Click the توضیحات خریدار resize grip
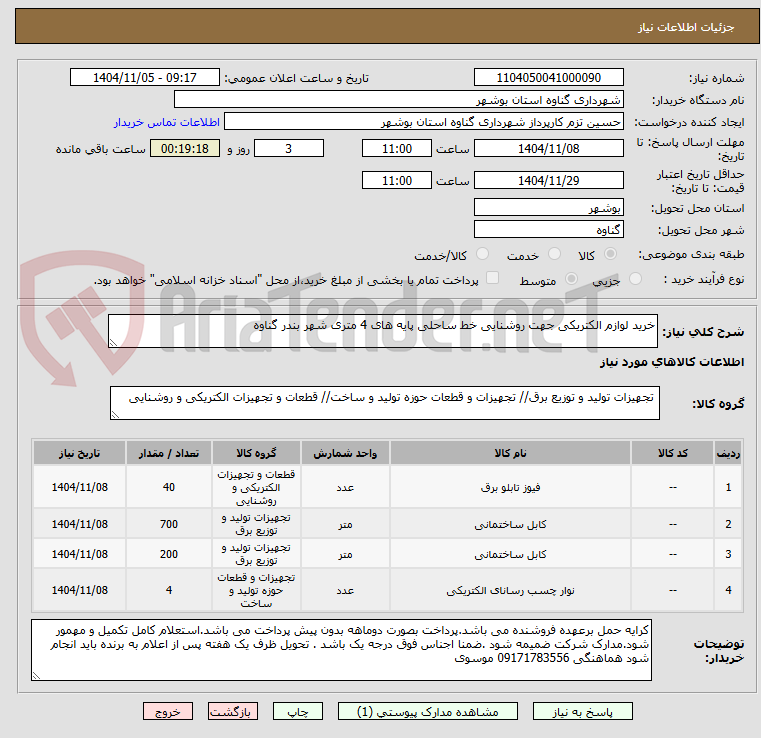 coord(36,675)
